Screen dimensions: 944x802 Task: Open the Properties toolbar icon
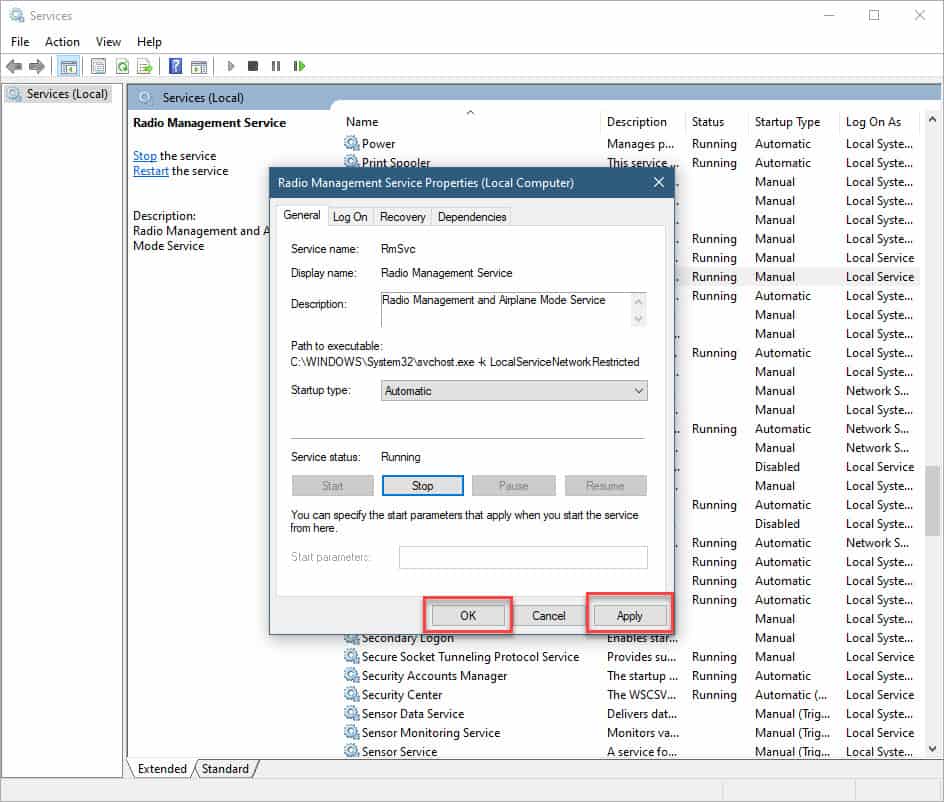point(98,66)
